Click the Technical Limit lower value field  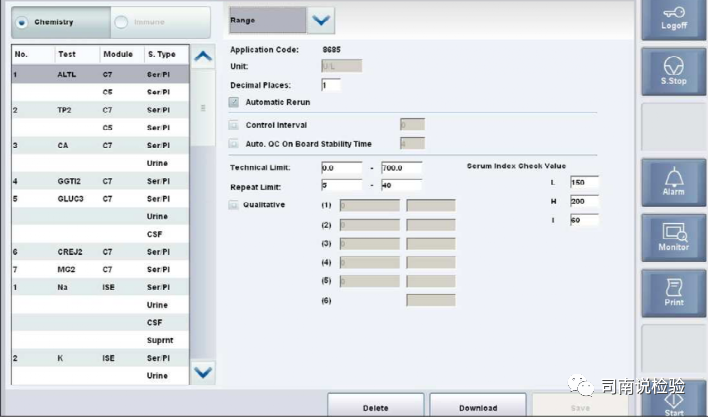pyautogui.click(x=342, y=168)
